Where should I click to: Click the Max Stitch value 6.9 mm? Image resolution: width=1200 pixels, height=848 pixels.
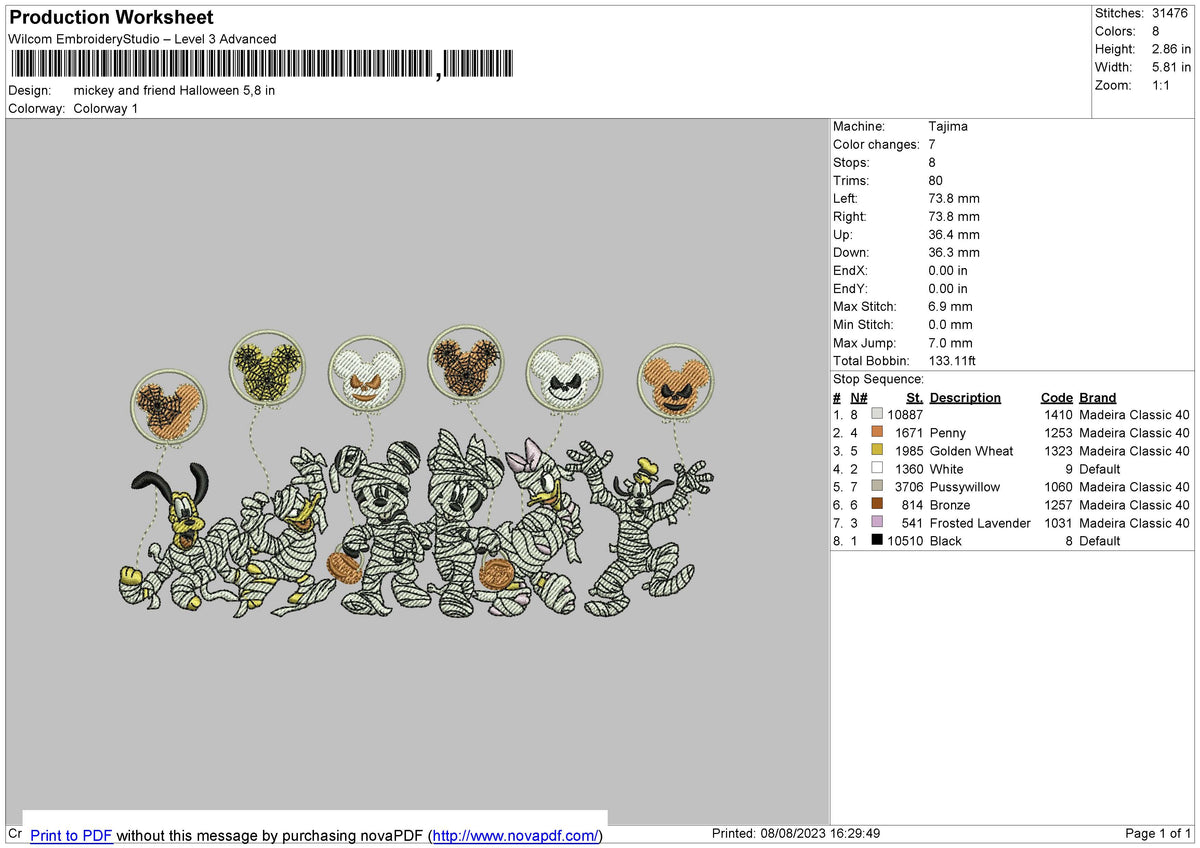click(x=950, y=306)
